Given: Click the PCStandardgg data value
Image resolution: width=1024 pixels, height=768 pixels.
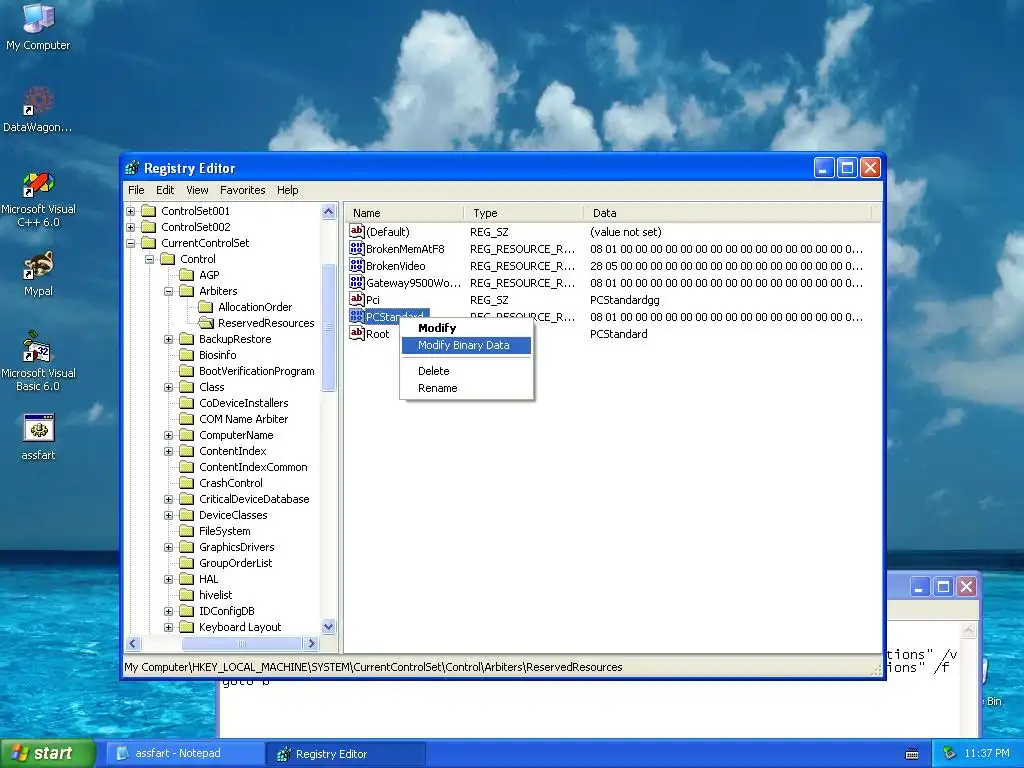Looking at the screenshot, I should pos(624,300).
